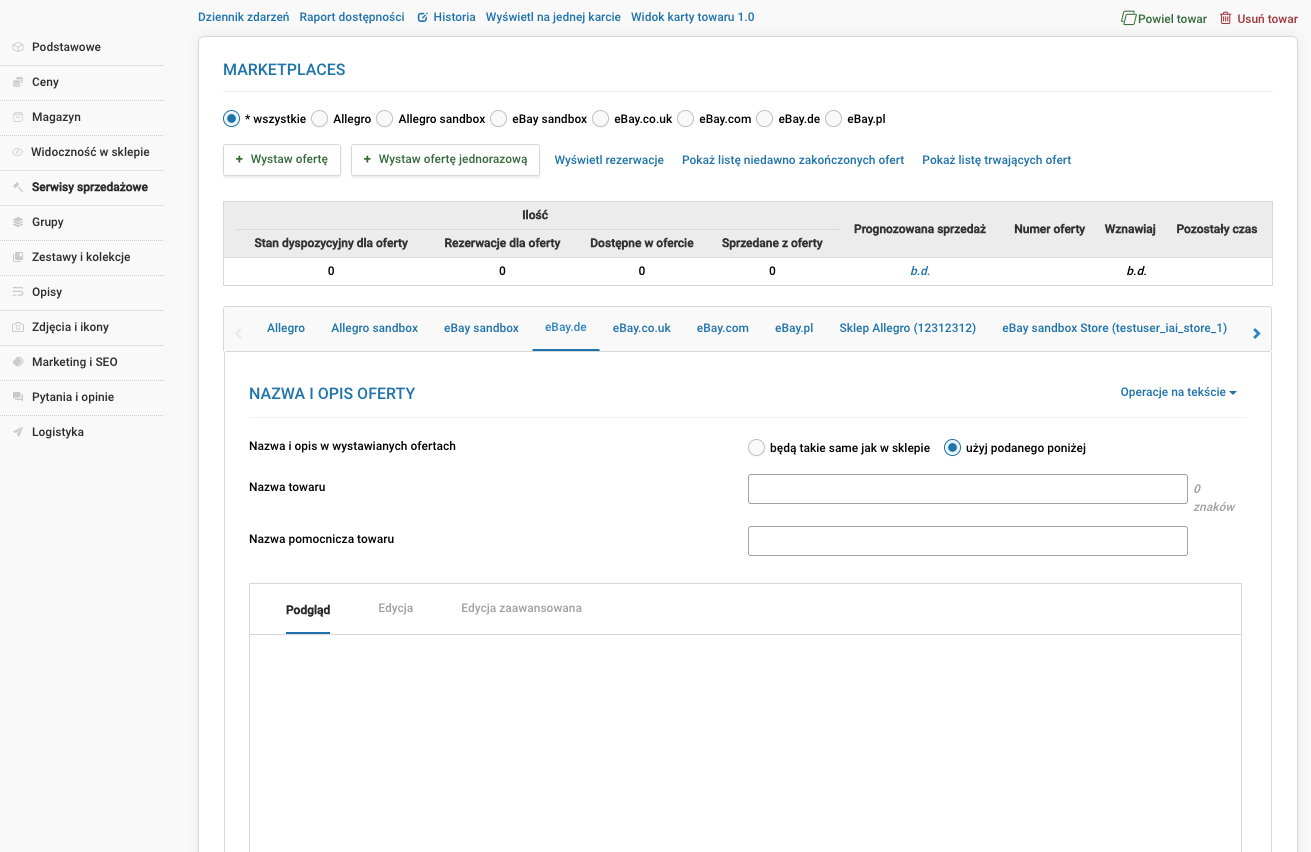
Task: Open the Raport dostępności link
Action: (352, 17)
